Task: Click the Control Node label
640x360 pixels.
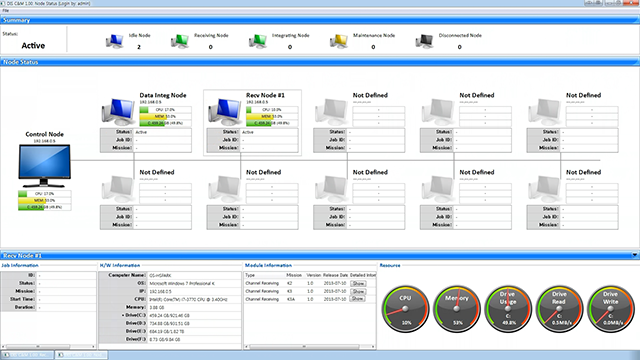Action: tap(44, 134)
